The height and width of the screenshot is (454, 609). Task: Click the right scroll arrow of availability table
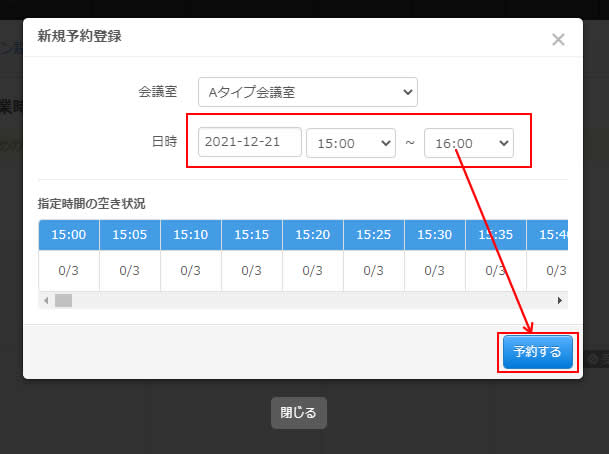[561, 300]
